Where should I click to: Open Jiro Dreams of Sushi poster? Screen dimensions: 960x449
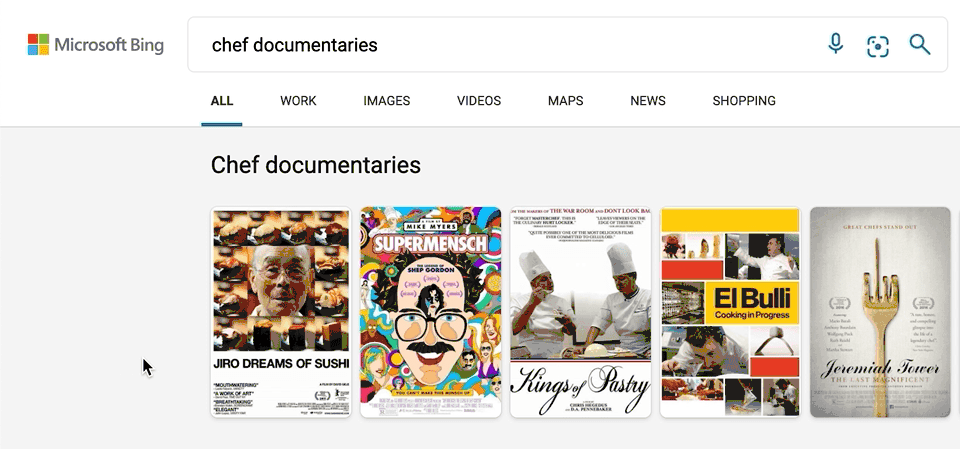pos(281,312)
